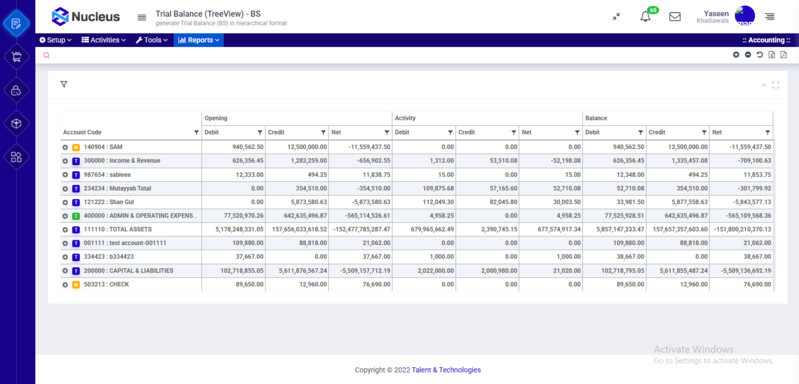Follow the Talent & Technologies link
This screenshot has width=799, height=384.
click(446, 370)
